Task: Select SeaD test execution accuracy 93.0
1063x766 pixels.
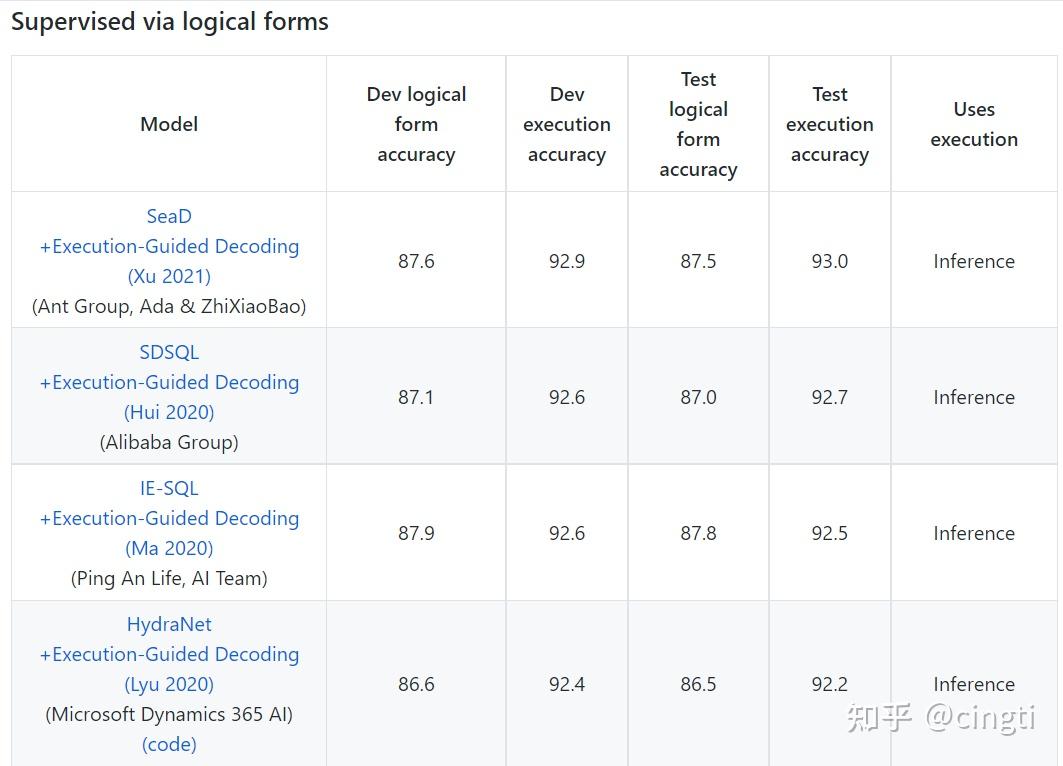Action: point(830,261)
